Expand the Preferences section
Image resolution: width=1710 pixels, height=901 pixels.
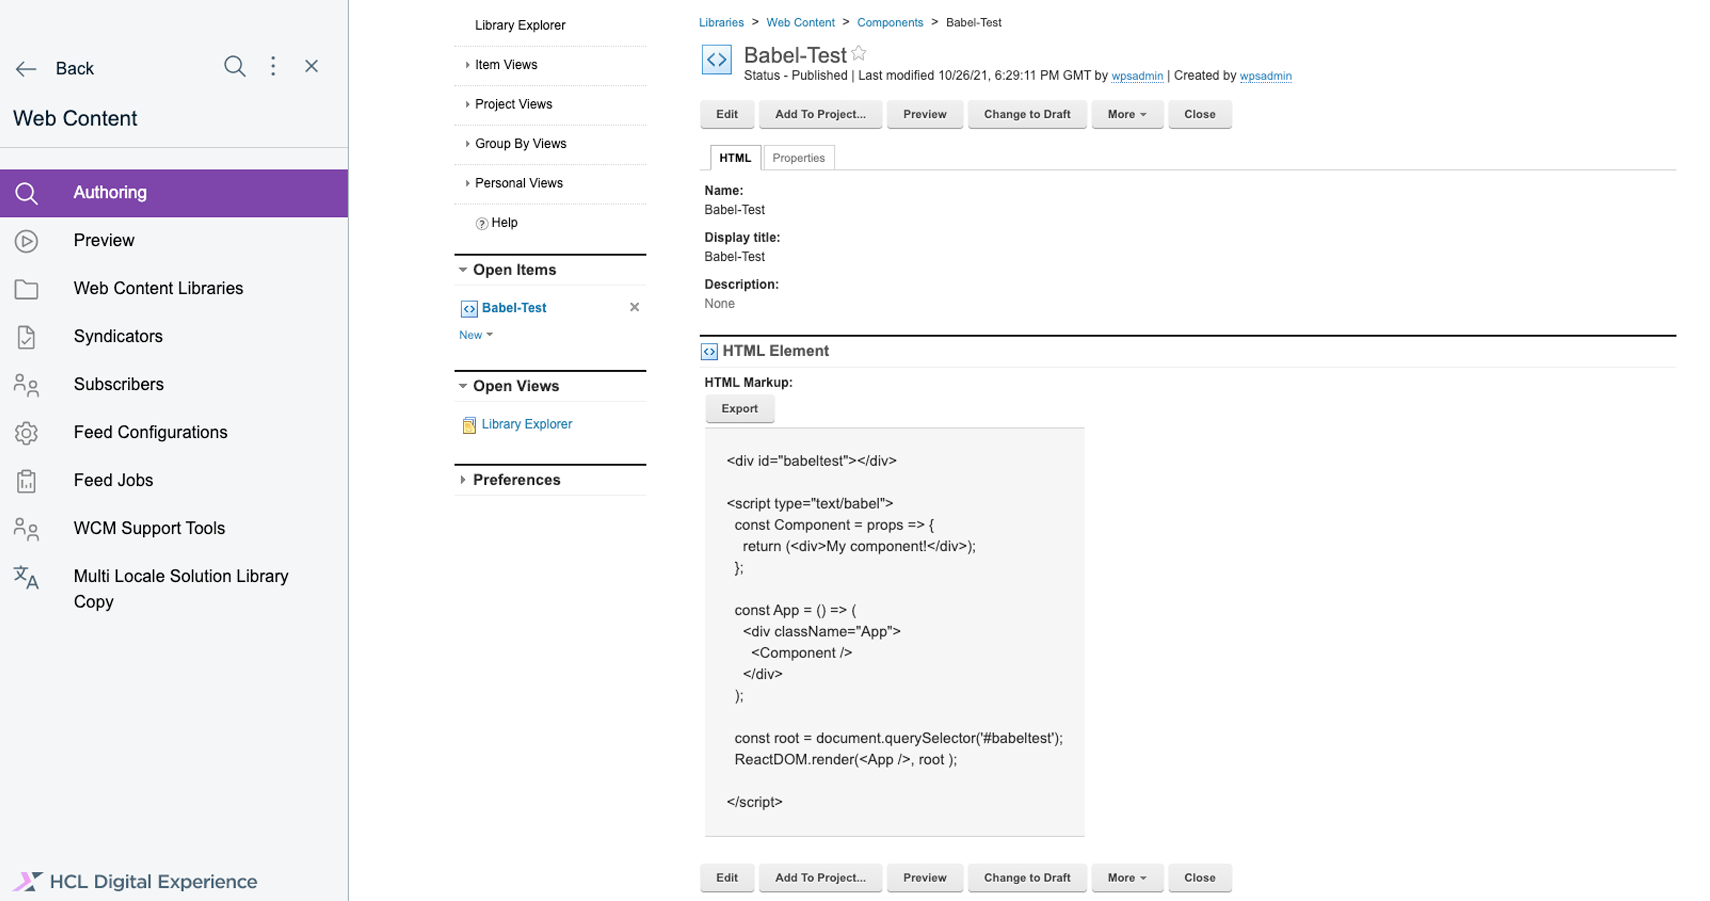(463, 480)
